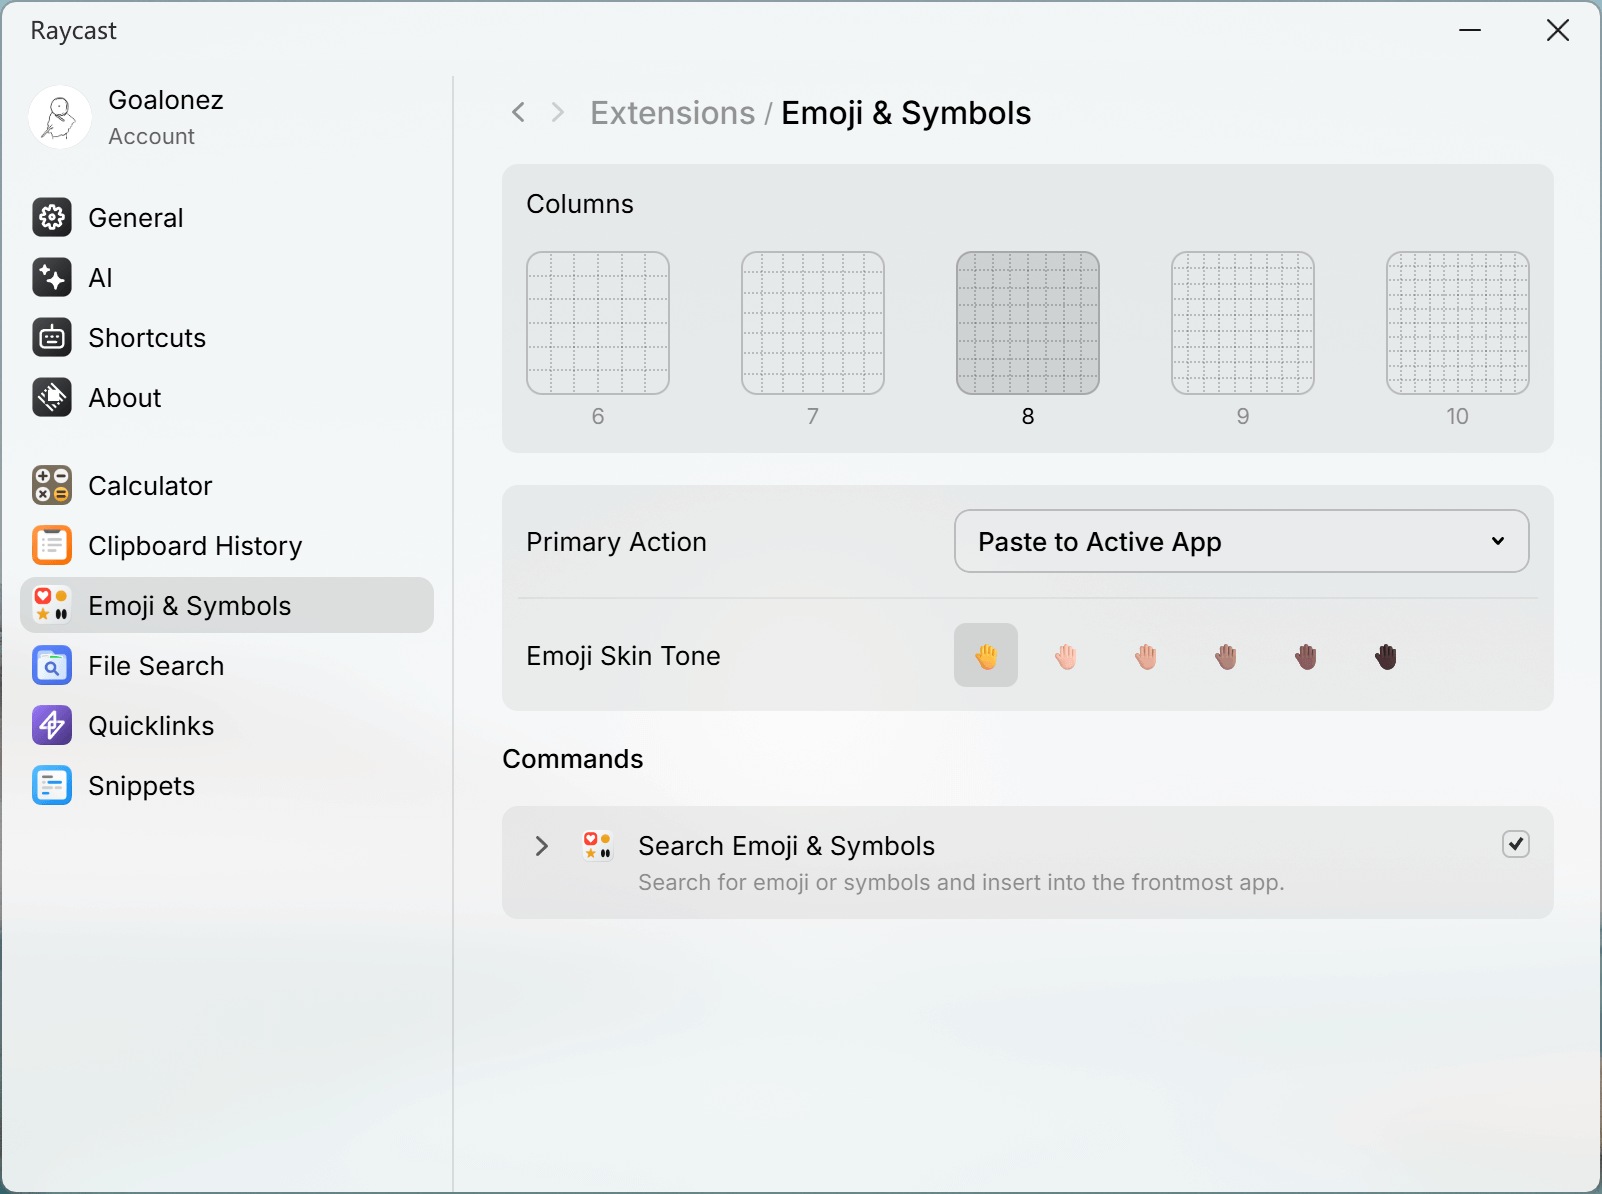Screen dimensions: 1602x1194
Task: Click the Shortcuts keyboard icon
Action: [x=52, y=337]
